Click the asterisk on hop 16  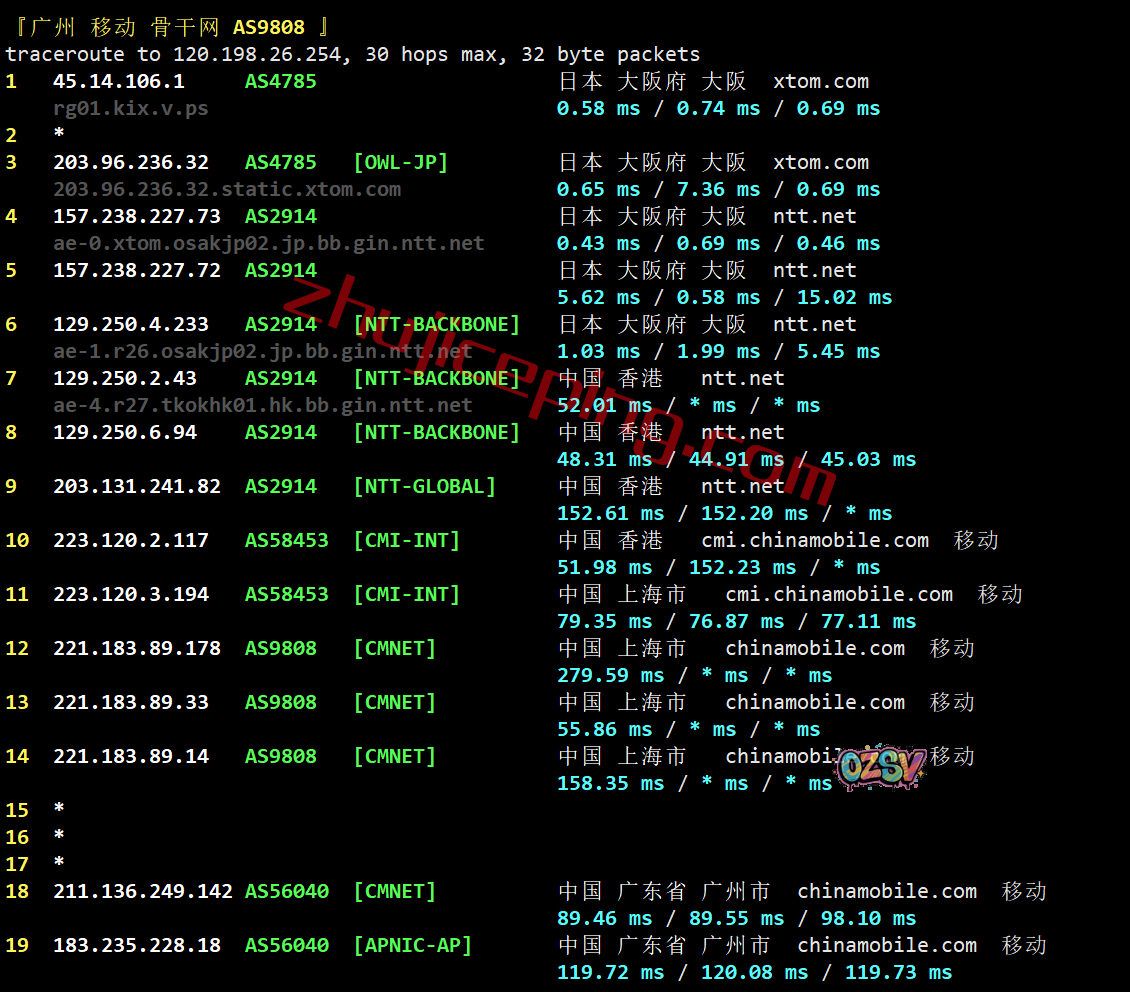coord(59,837)
